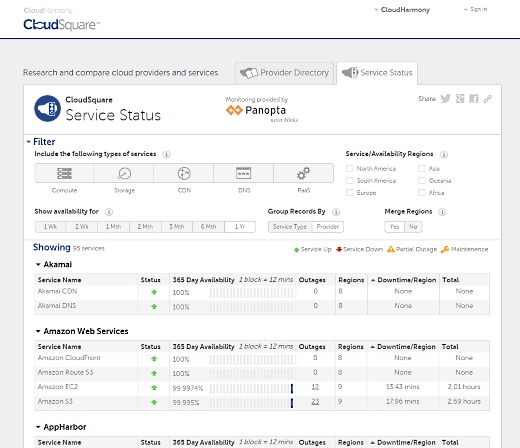
Task: Open the Amazon EC2 service link
Action: pyautogui.click(x=58, y=387)
